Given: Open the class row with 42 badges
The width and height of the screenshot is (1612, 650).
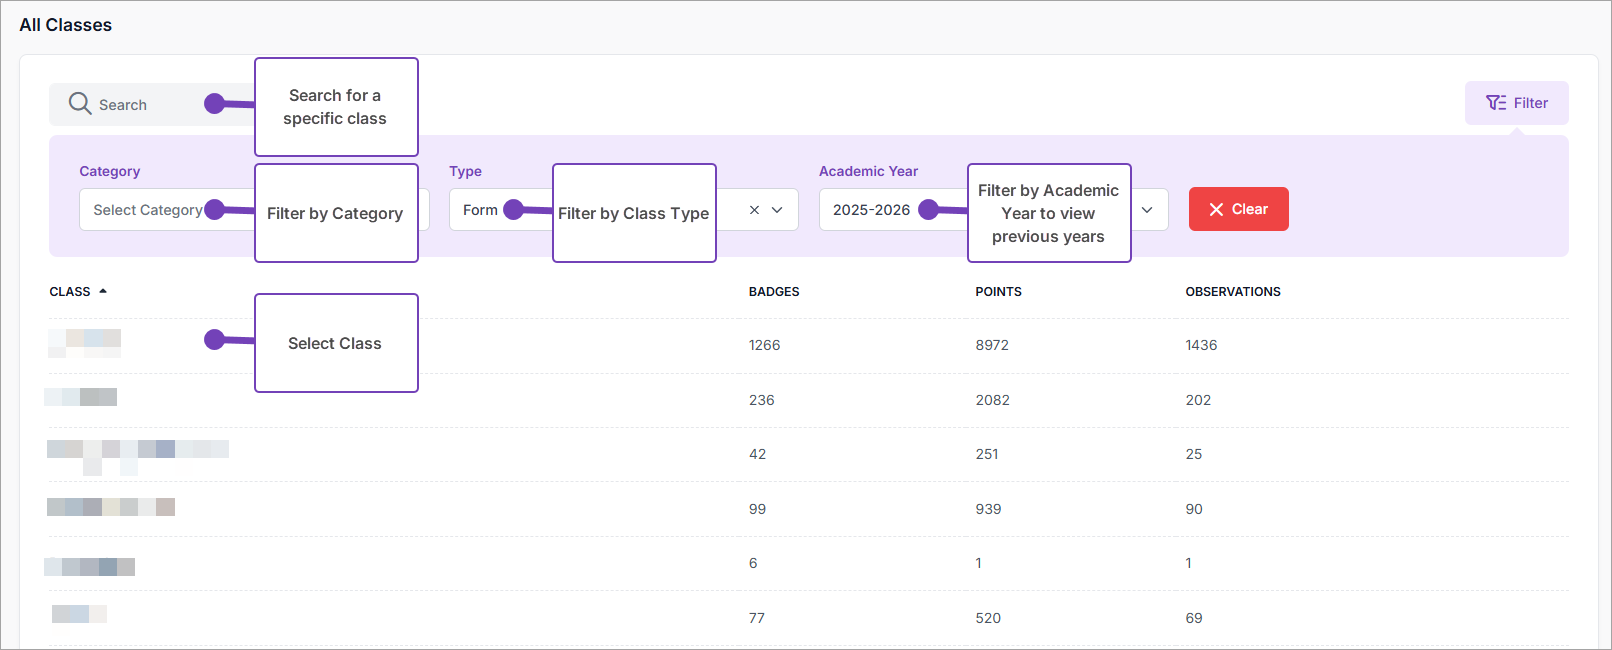Looking at the screenshot, I should coord(137,450).
